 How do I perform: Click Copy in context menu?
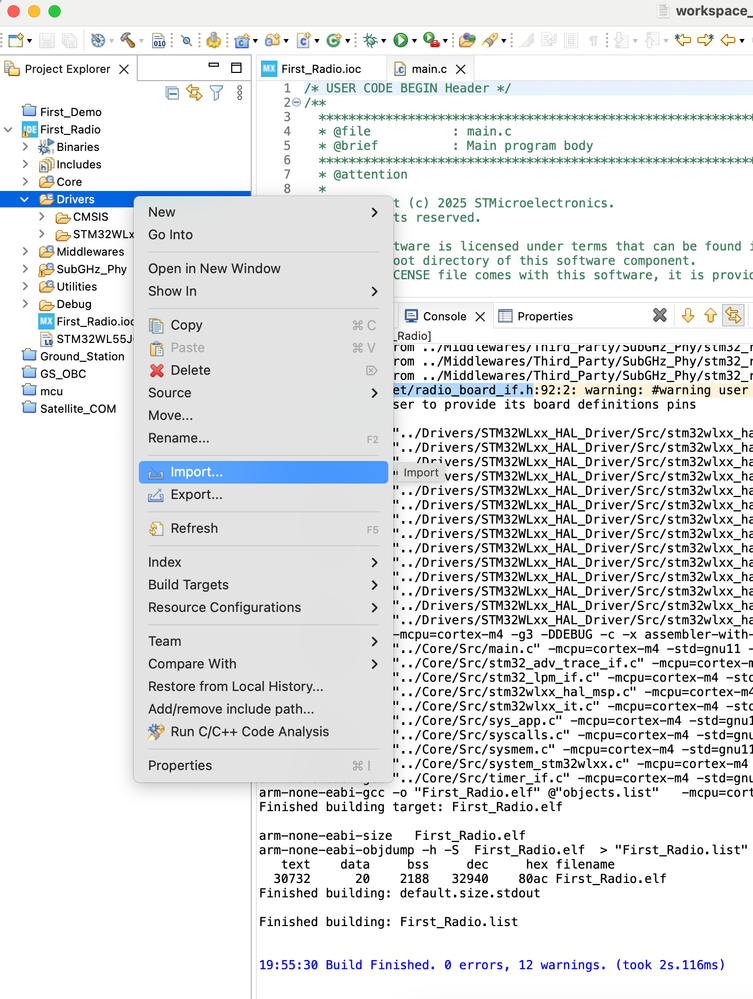[x=263, y=325]
